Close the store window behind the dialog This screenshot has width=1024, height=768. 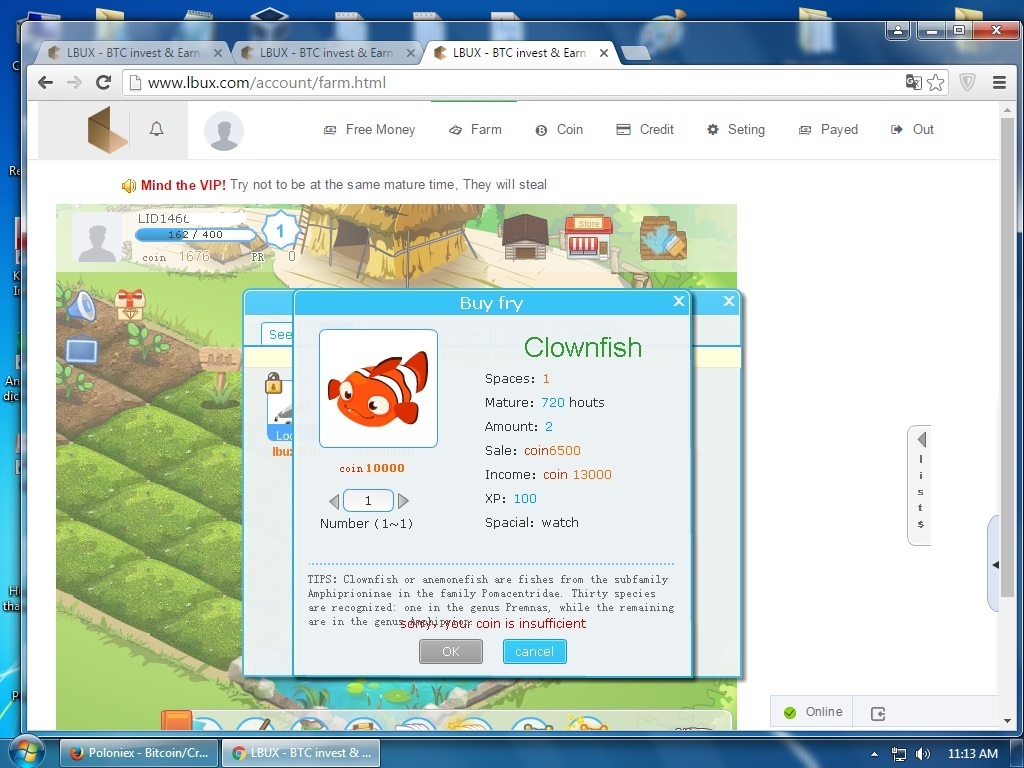tap(729, 301)
